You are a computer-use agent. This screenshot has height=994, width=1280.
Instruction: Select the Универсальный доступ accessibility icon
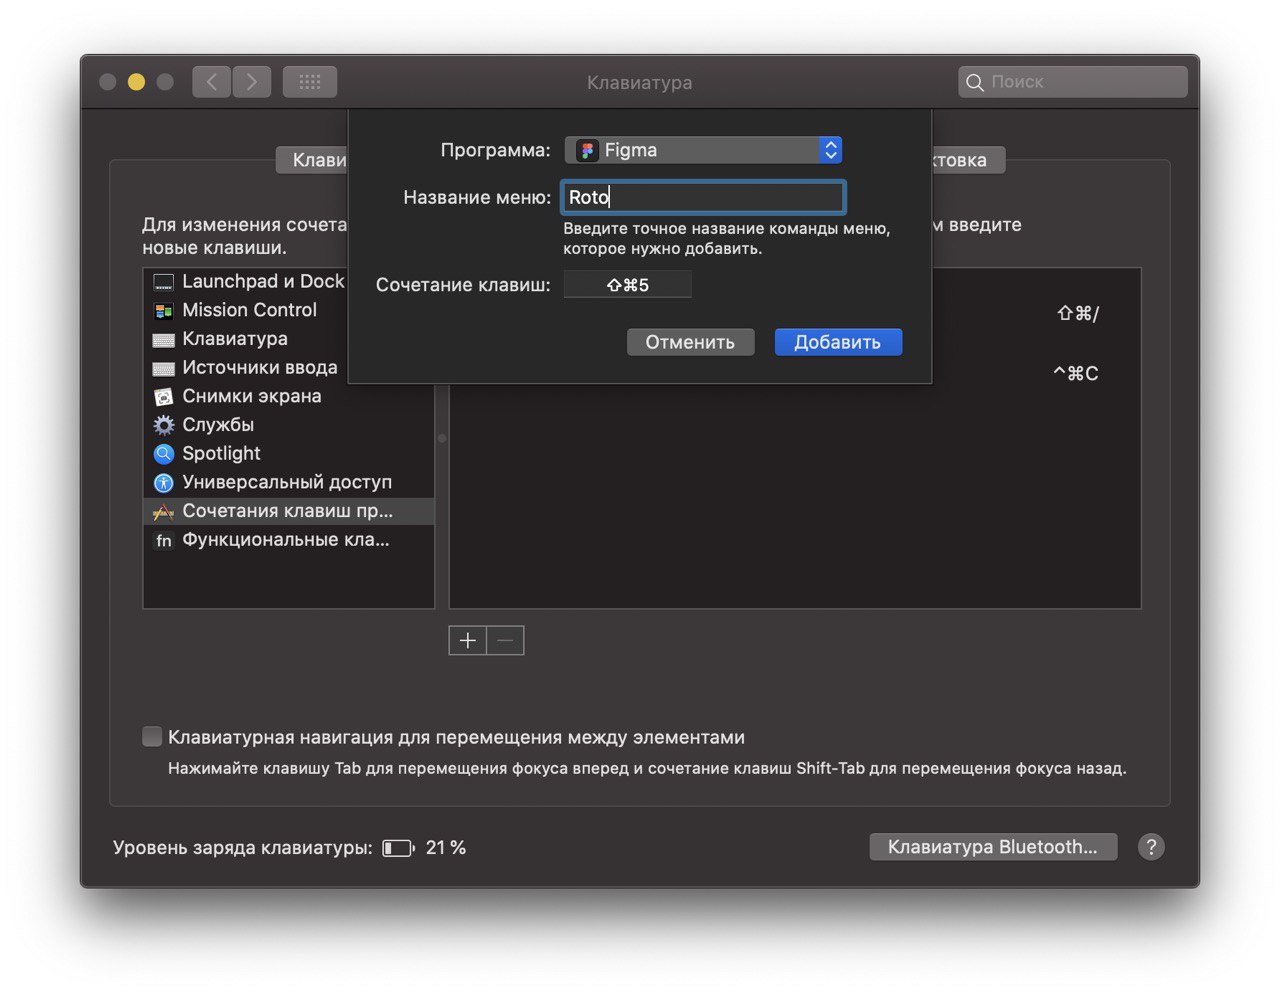pyautogui.click(x=164, y=483)
